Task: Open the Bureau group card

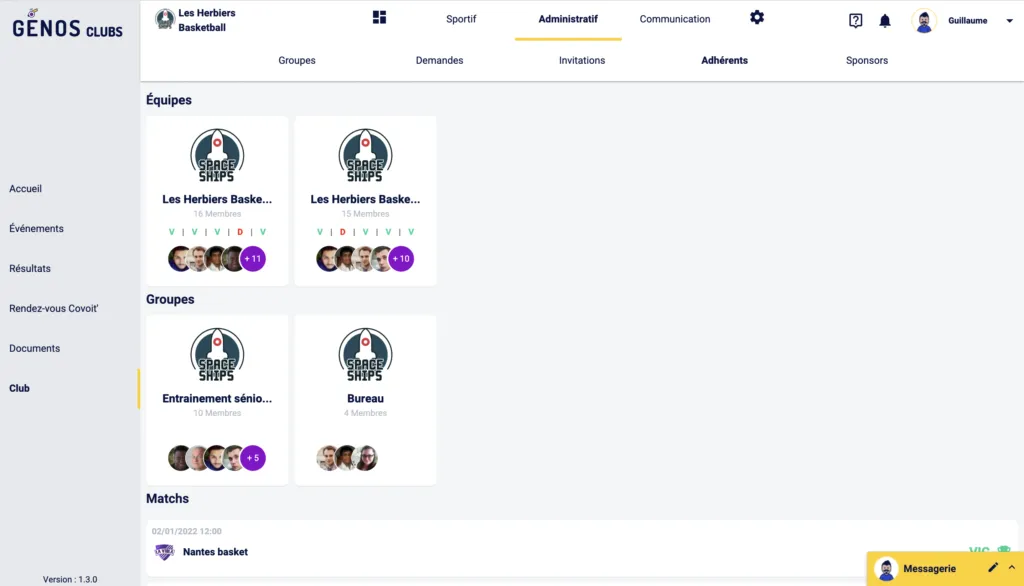Action: point(365,399)
